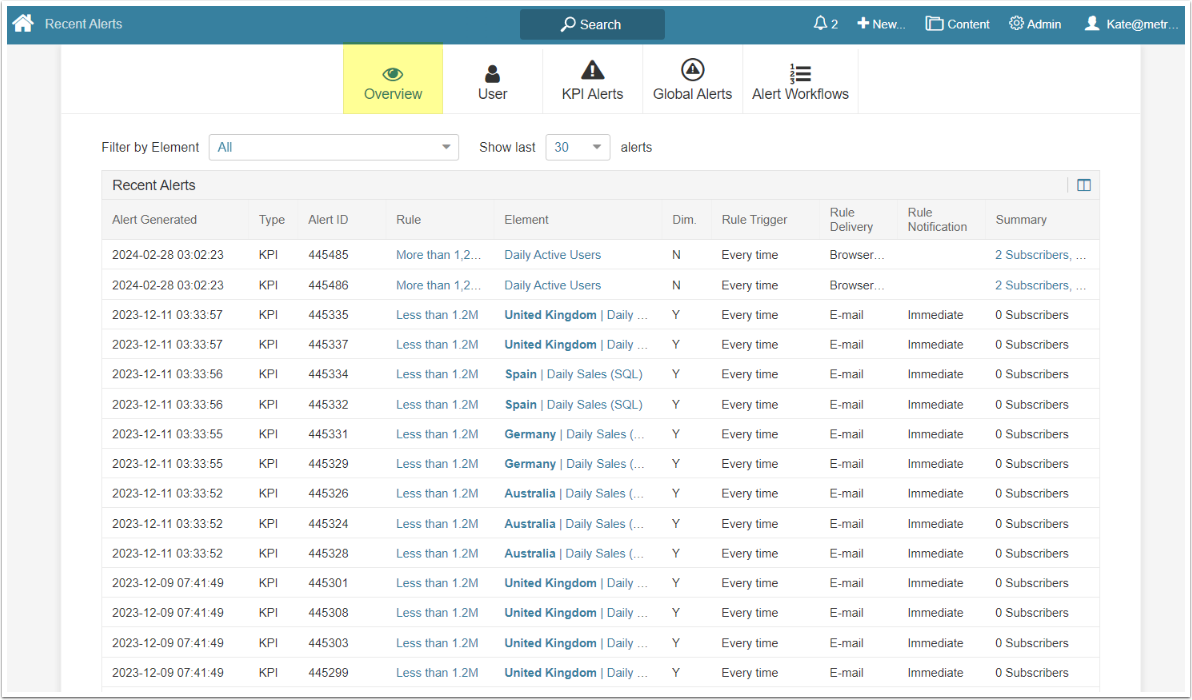Screen dimensions: 1192x700
Task: Open 2 Subscribers summary link for alert 445486
Action: (x=1040, y=285)
